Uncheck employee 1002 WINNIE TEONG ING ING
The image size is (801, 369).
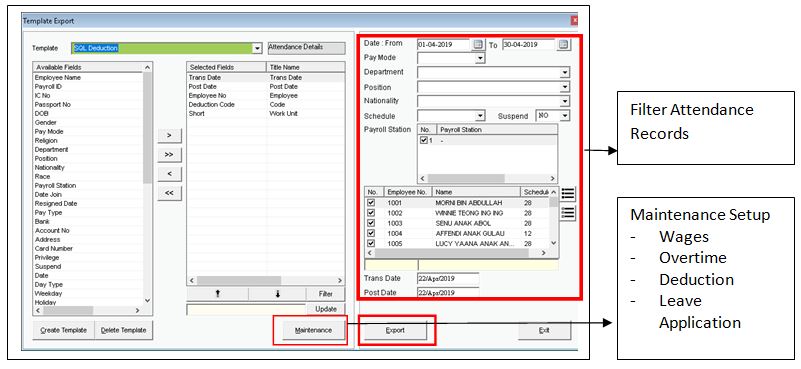click(371, 213)
